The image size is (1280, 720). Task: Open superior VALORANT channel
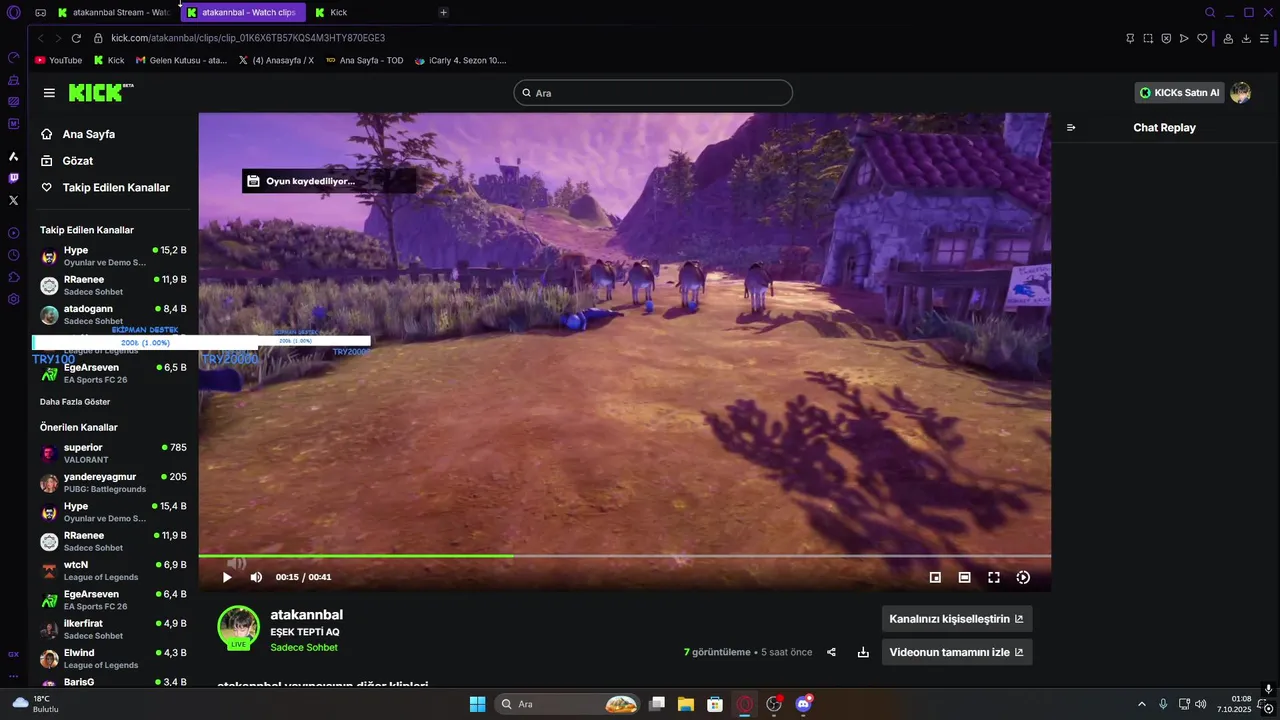tap(113, 453)
